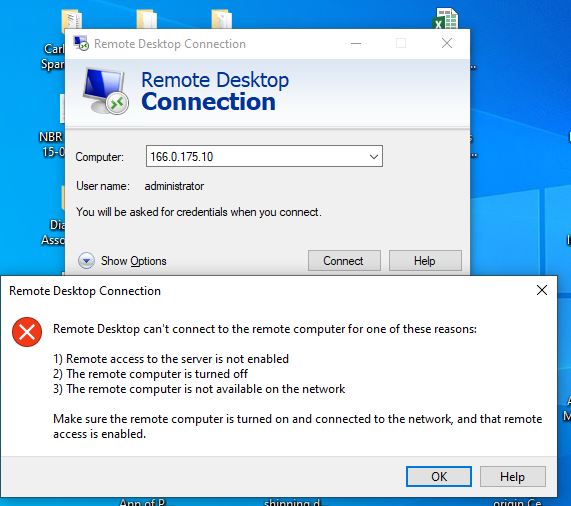Click the red error icon
The height and width of the screenshot is (506, 571).
(x=27, y=332)
